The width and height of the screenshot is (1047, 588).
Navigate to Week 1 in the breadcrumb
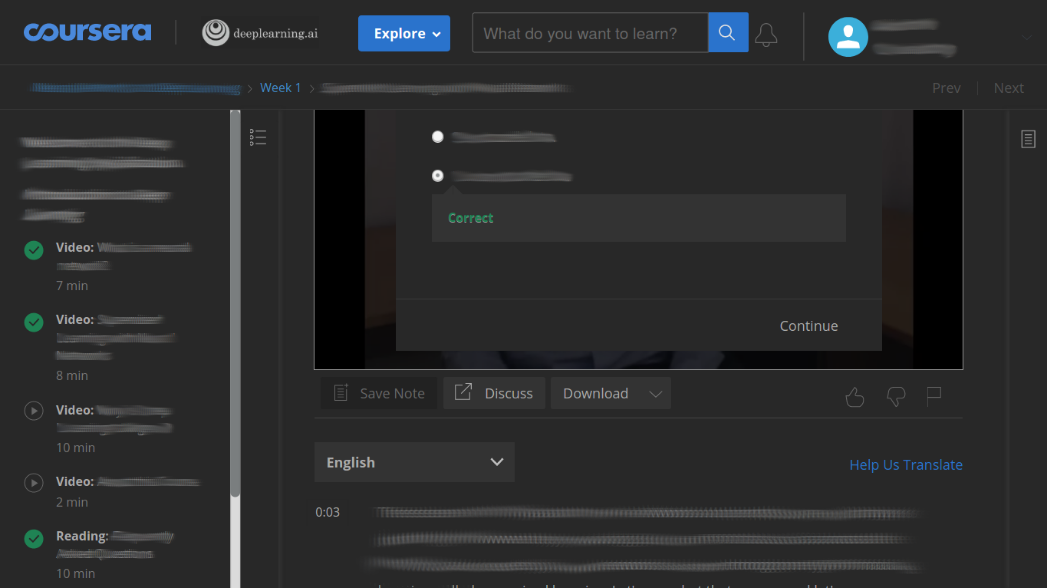(280, 87)
